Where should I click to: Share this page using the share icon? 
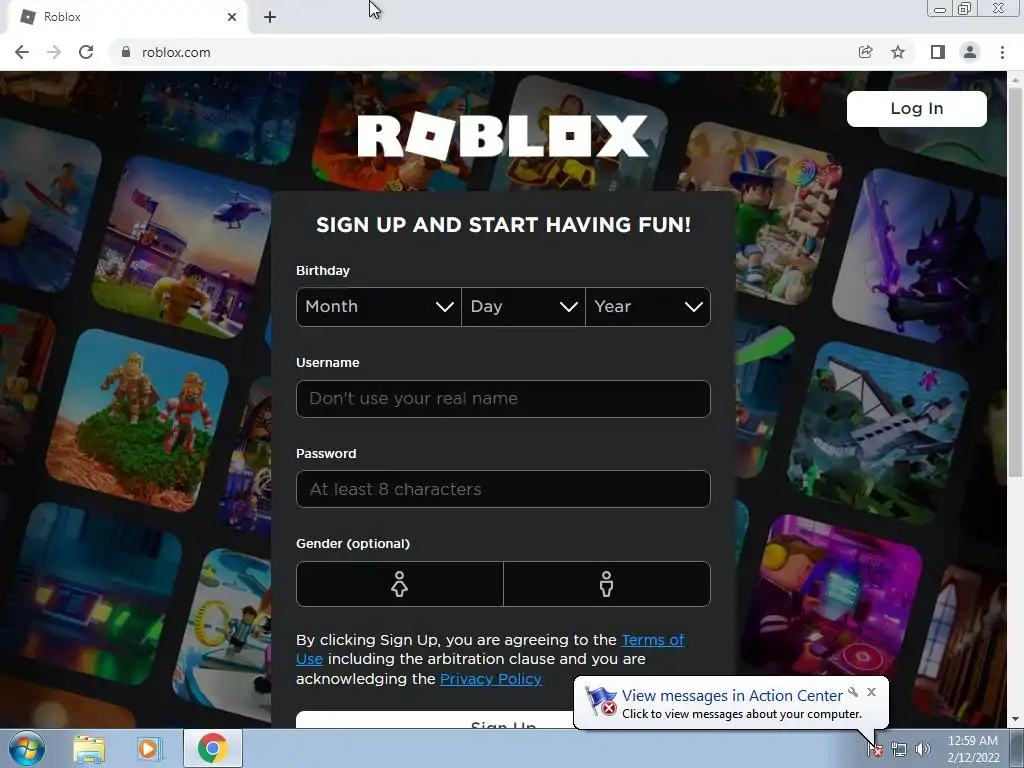pyautogui.click(x=865, y=52)
